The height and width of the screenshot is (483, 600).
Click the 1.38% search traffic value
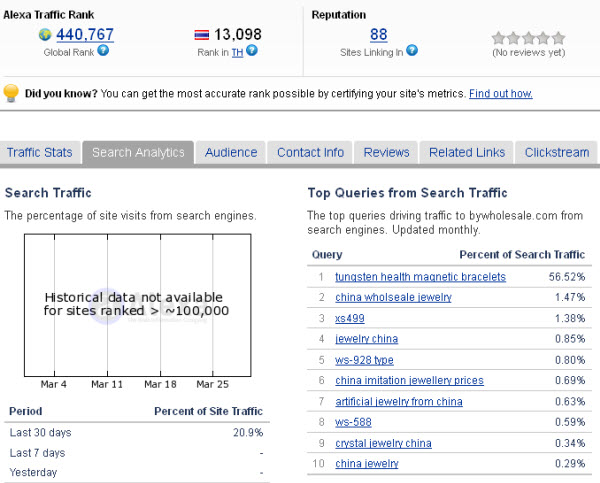(570, 318)
